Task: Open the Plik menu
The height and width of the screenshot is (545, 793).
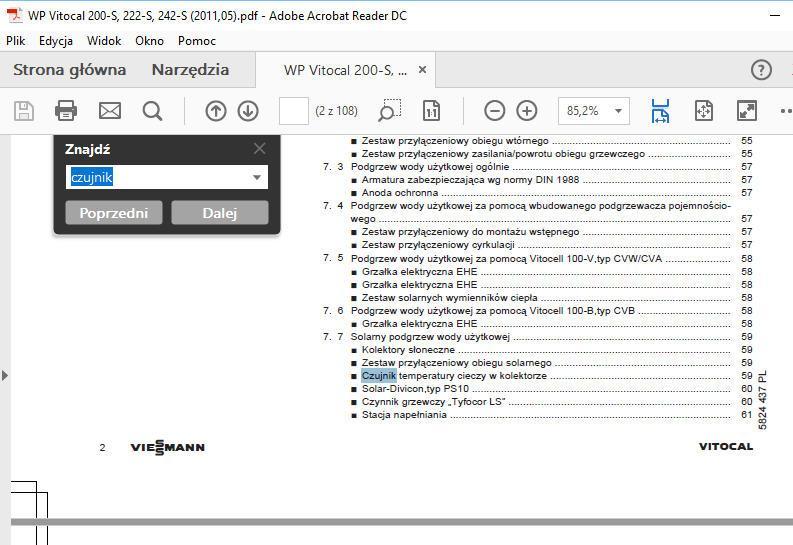Action: [16, 41]
